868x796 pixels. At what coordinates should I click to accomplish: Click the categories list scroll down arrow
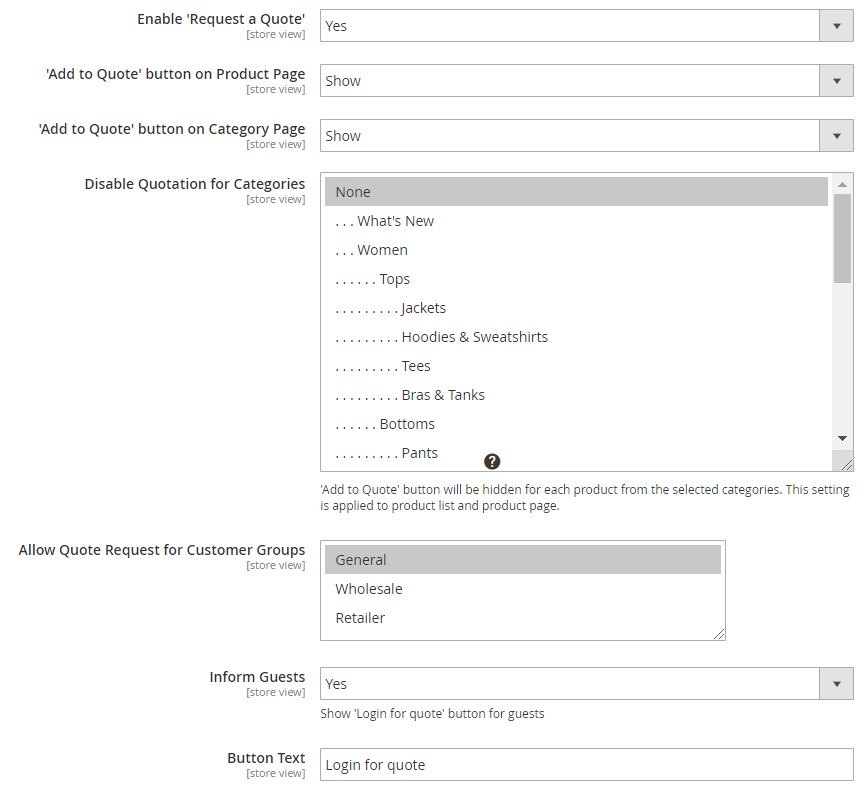coord(842,438)
